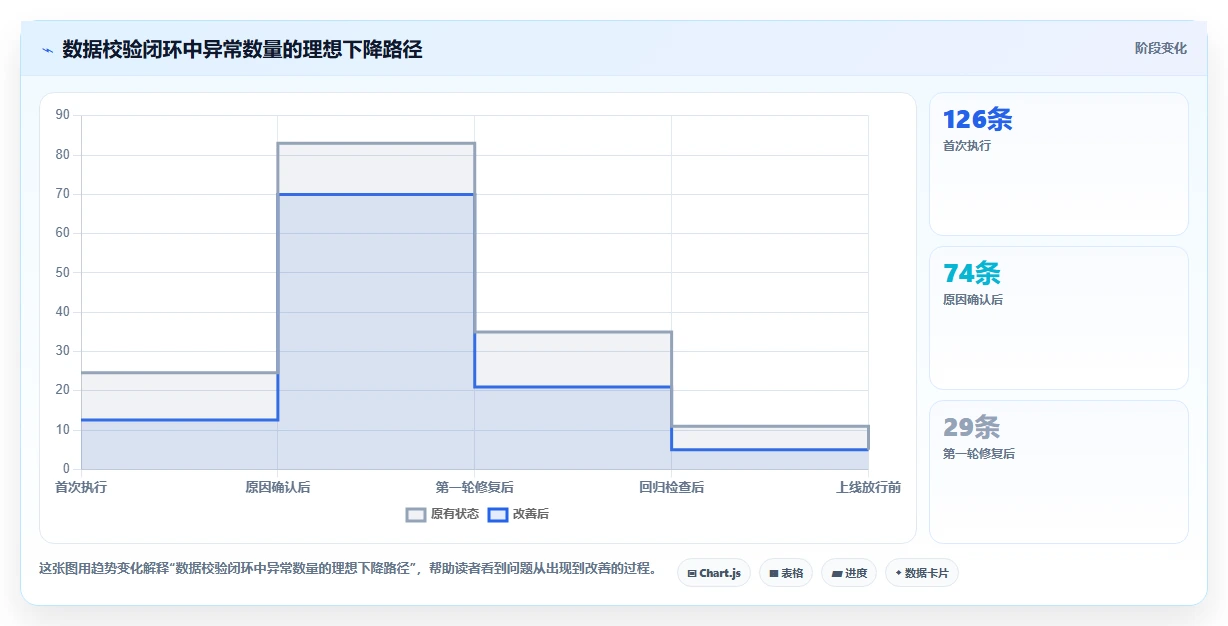
Task: Click the 表格 tag icon
Action: point(774,573)
